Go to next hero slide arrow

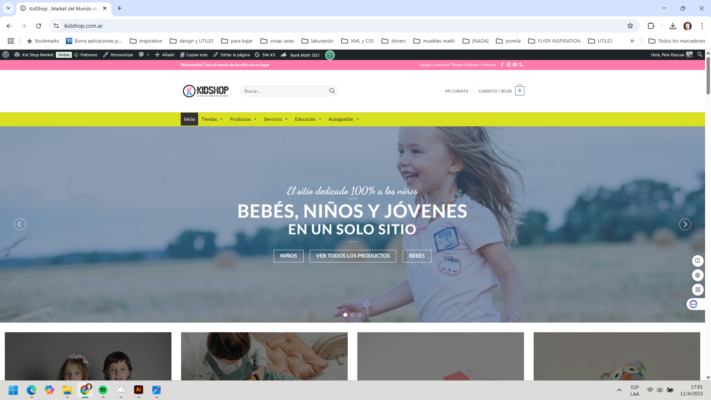685,224
